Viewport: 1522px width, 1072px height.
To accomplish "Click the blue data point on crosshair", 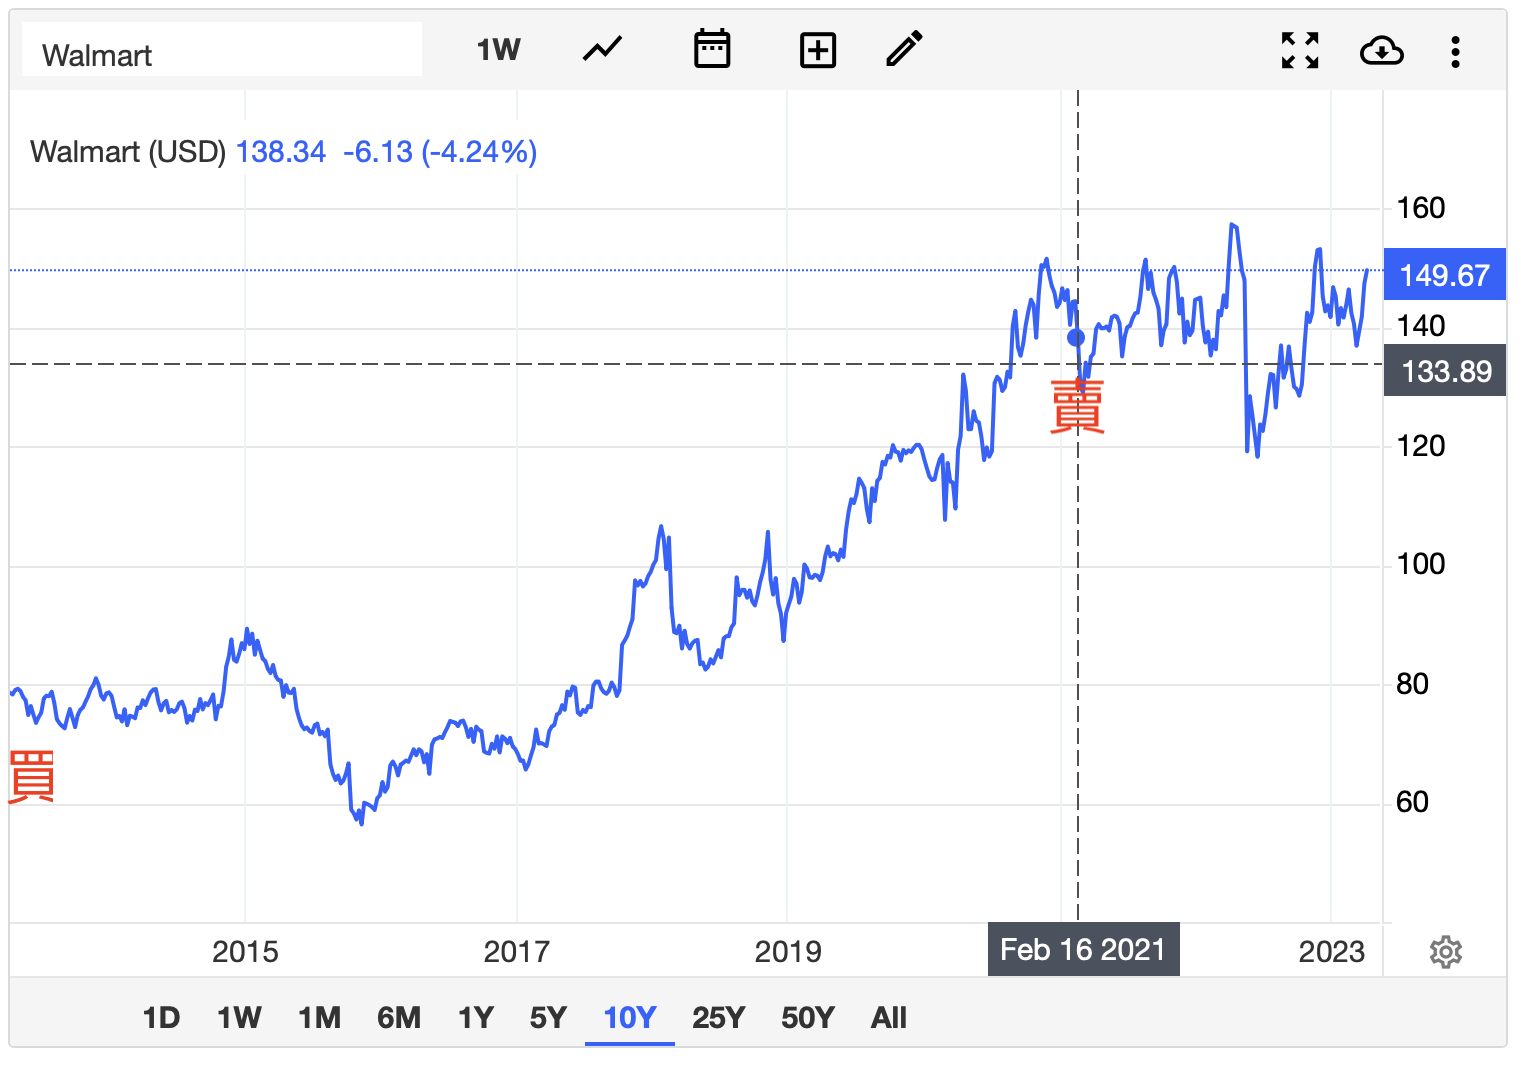I will pyautogui.click(x=1076, y=338).
